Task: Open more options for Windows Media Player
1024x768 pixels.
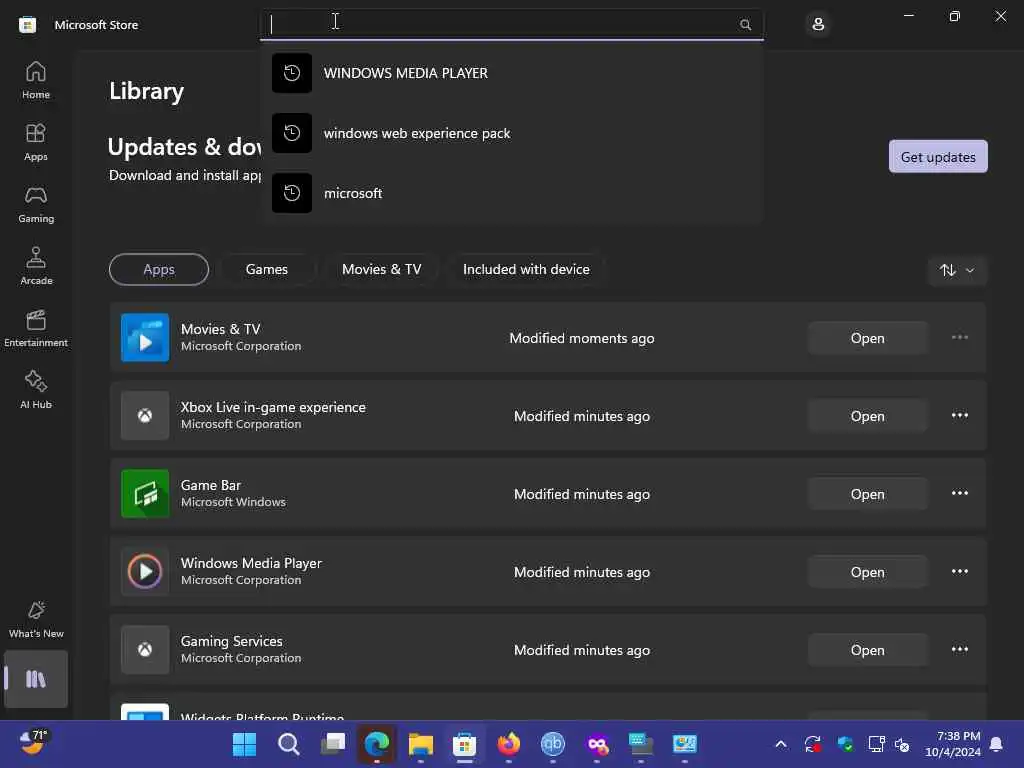Action: (x=959, y=571)
